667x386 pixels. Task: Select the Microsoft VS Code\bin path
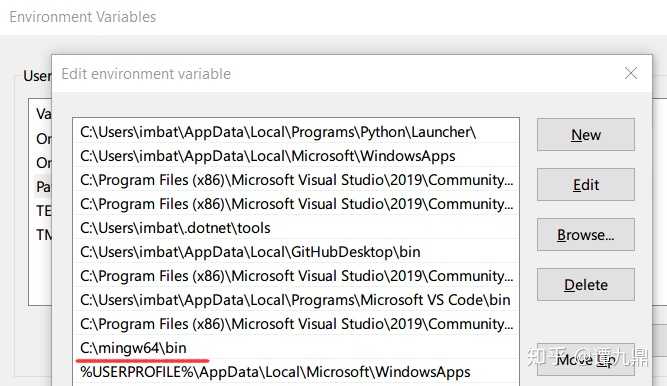(296, 300)
